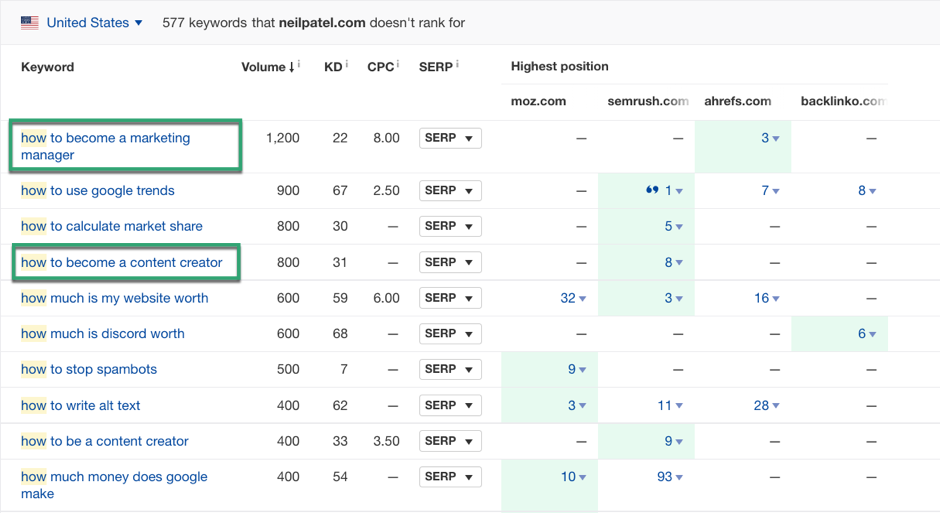Select KD value 7 in spambots row
The image size is (940, 513).
pyautogui.click(x=344, y=369)
